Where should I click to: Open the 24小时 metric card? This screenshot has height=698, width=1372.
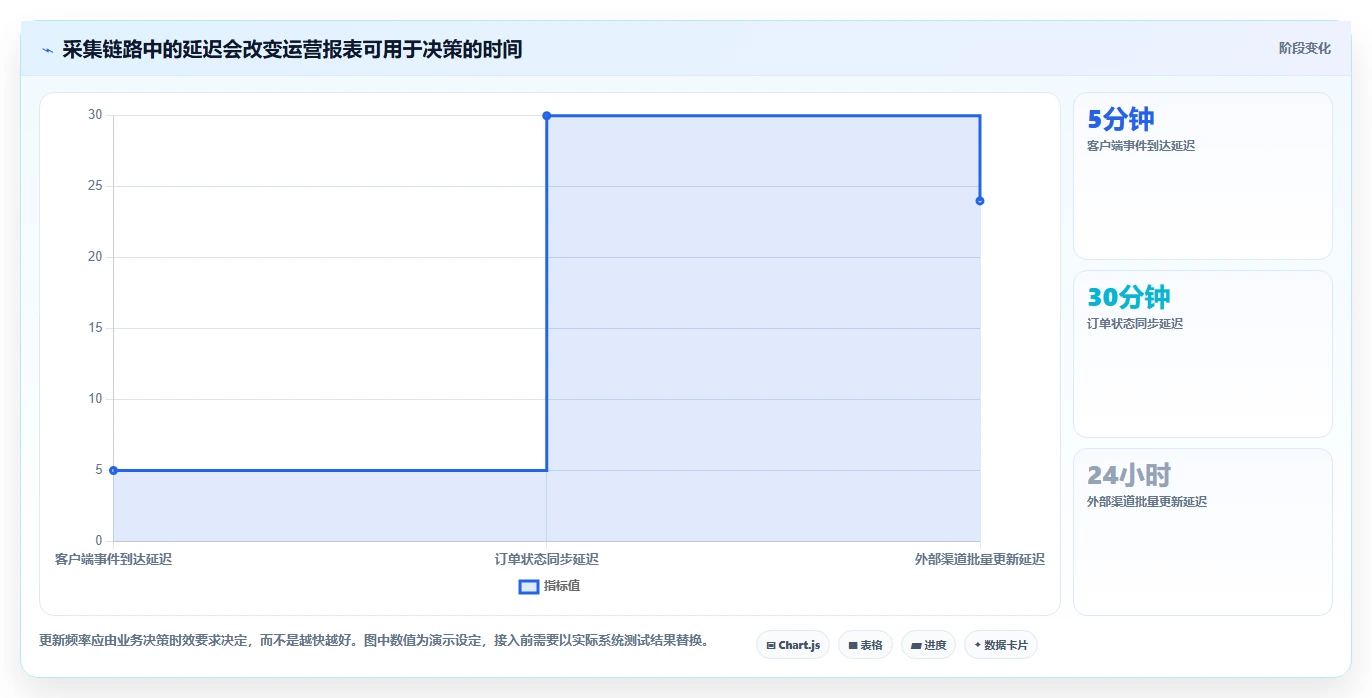(x=1202, y=532)
